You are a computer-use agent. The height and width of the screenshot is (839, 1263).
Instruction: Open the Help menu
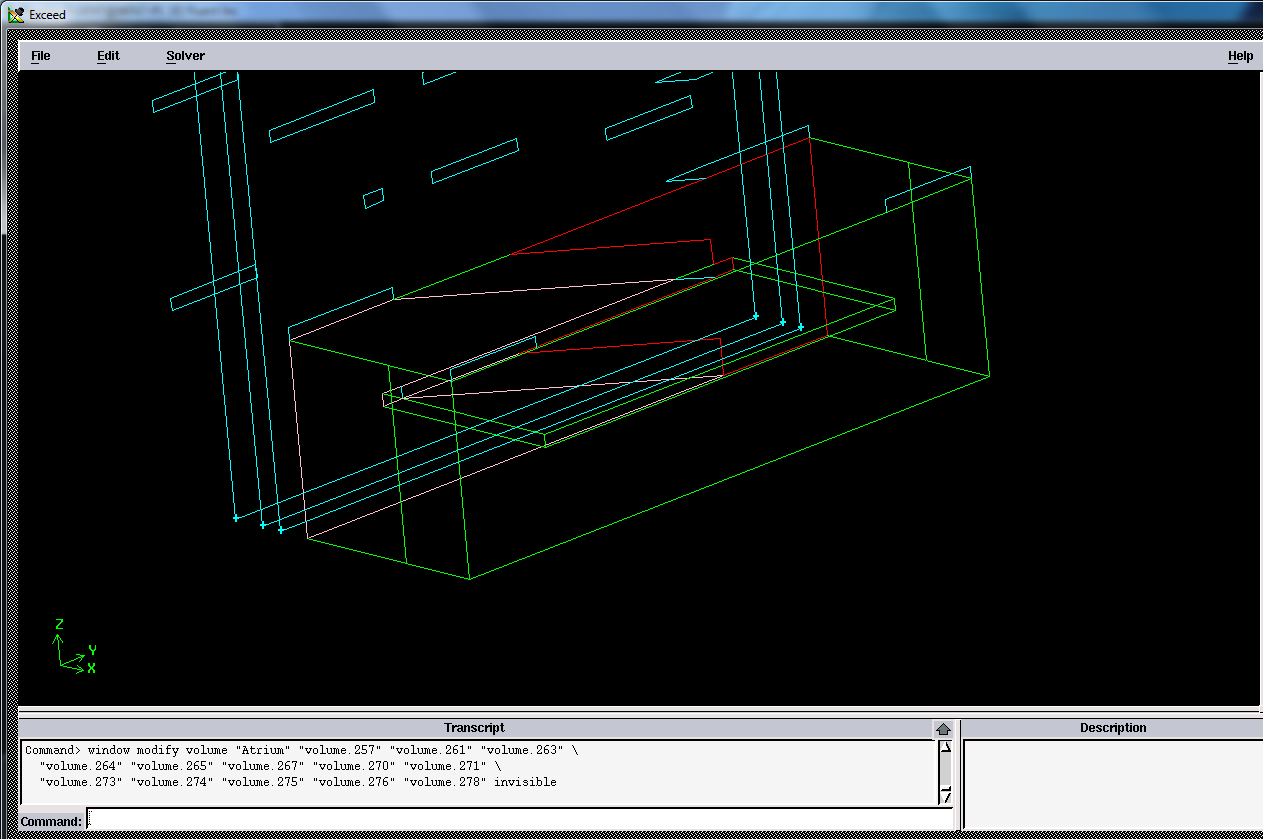click(x=1240, y=56)
